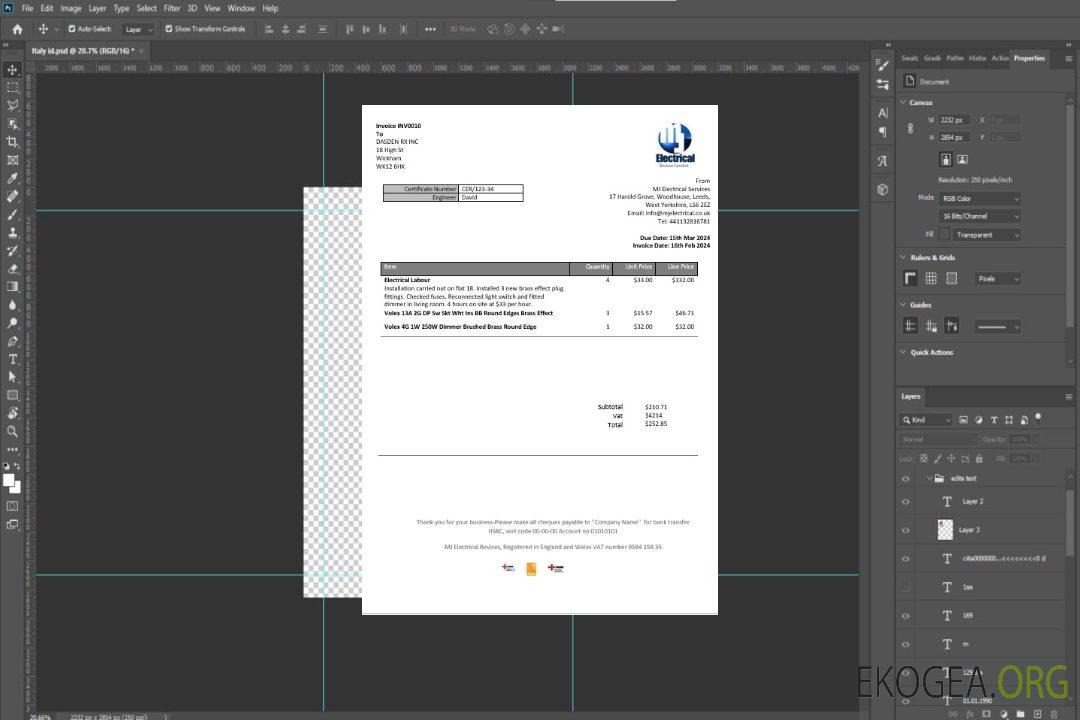Hide Layer 2 using its eye icon
The height and width of the screenshot is (720, 1080).
pos(906,502)
